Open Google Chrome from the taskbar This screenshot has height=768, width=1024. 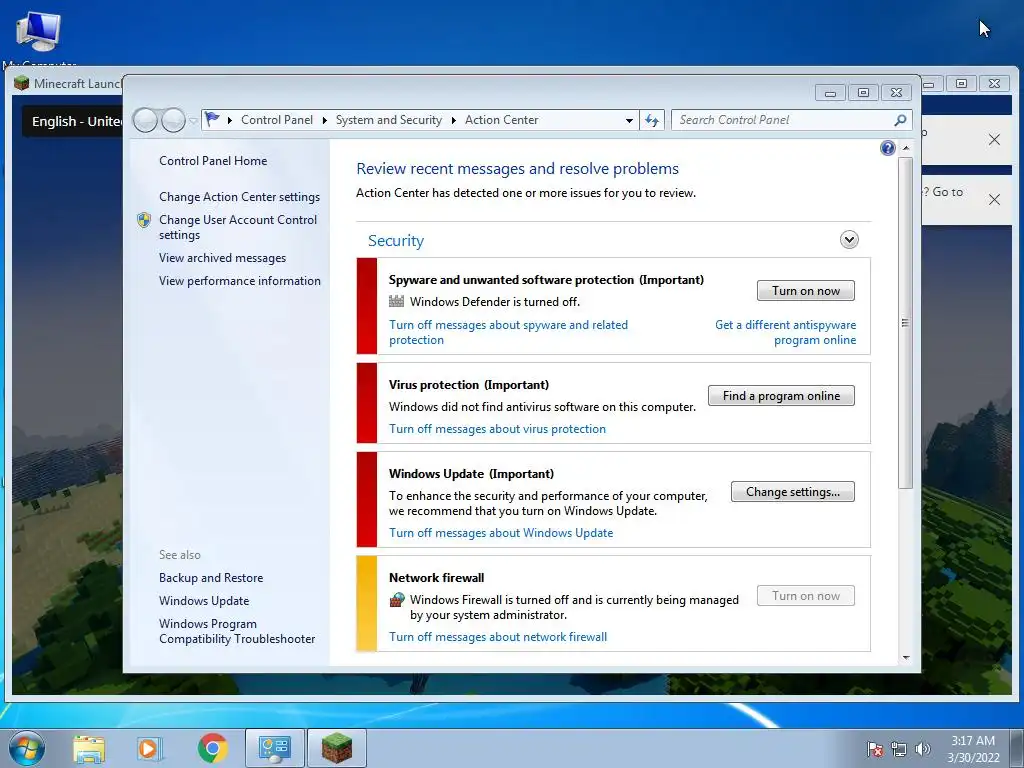212,748
